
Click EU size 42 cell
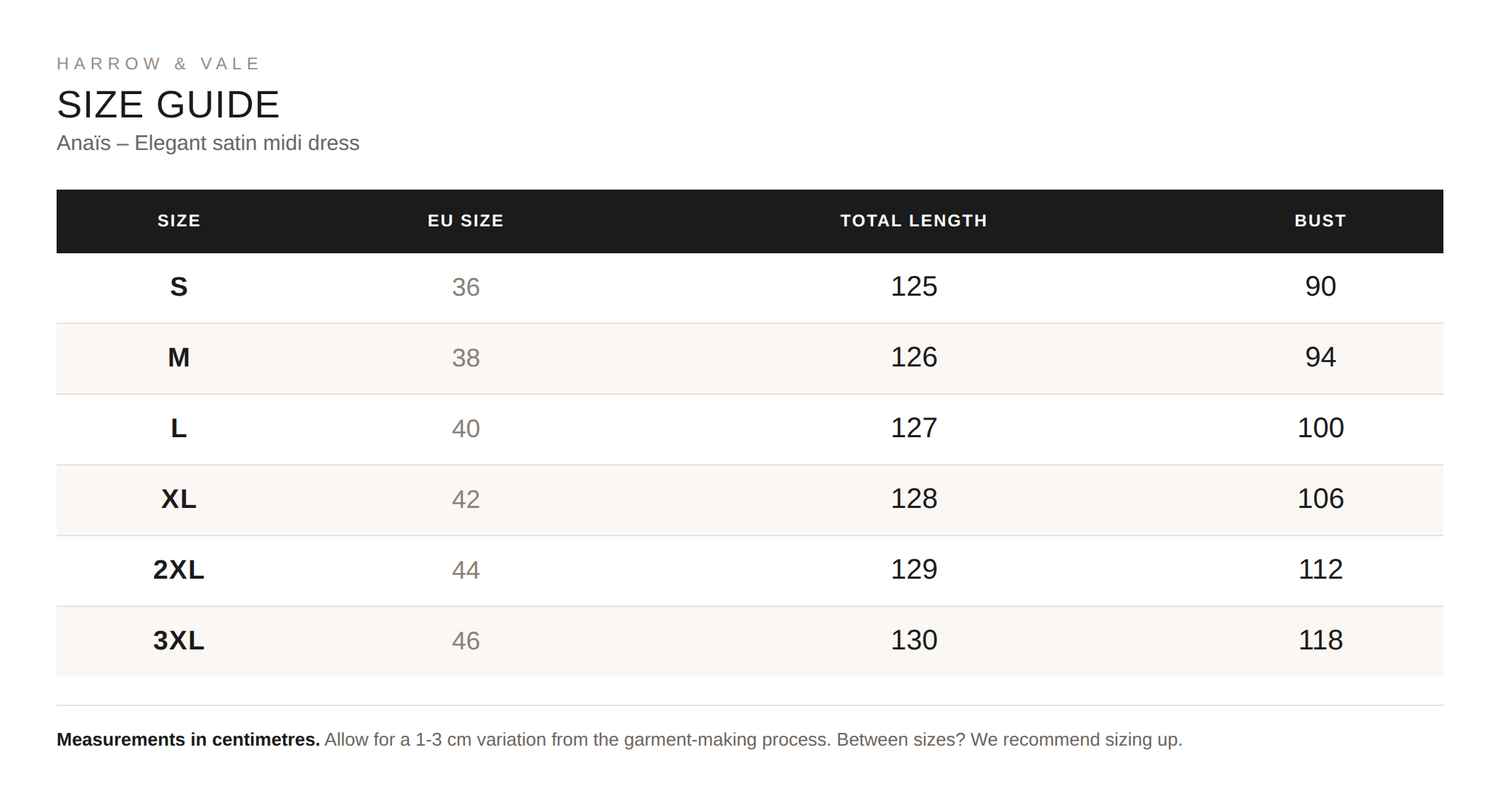pos(466,499)
